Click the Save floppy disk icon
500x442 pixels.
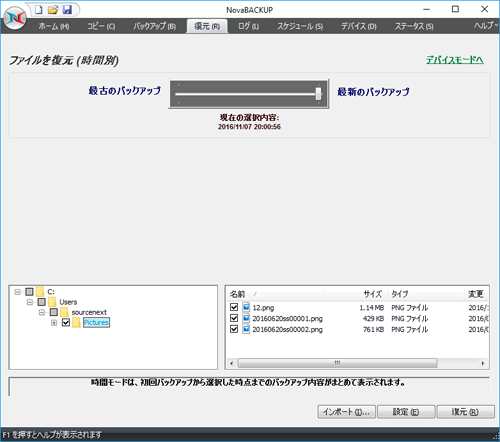point(67,10)
